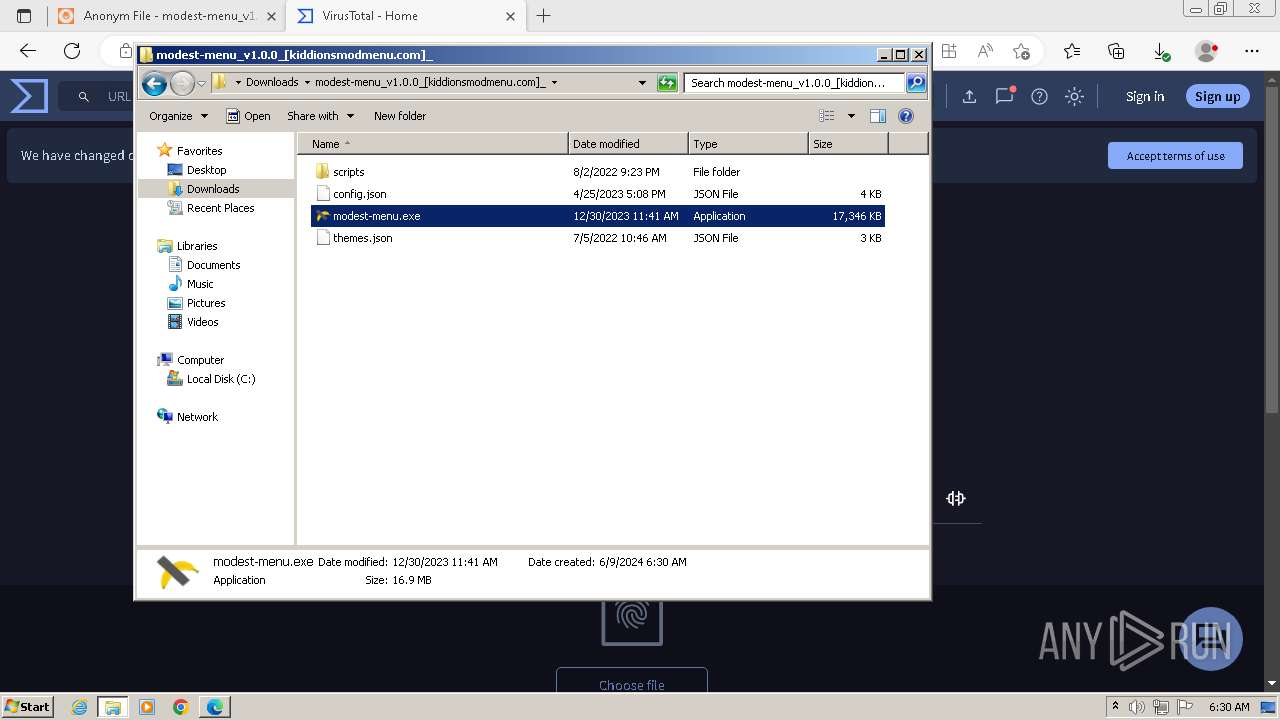The height and width of the screenshot is (720, 1280).
Task: Click the refresh button beside address bar
Action: (667, 83)
